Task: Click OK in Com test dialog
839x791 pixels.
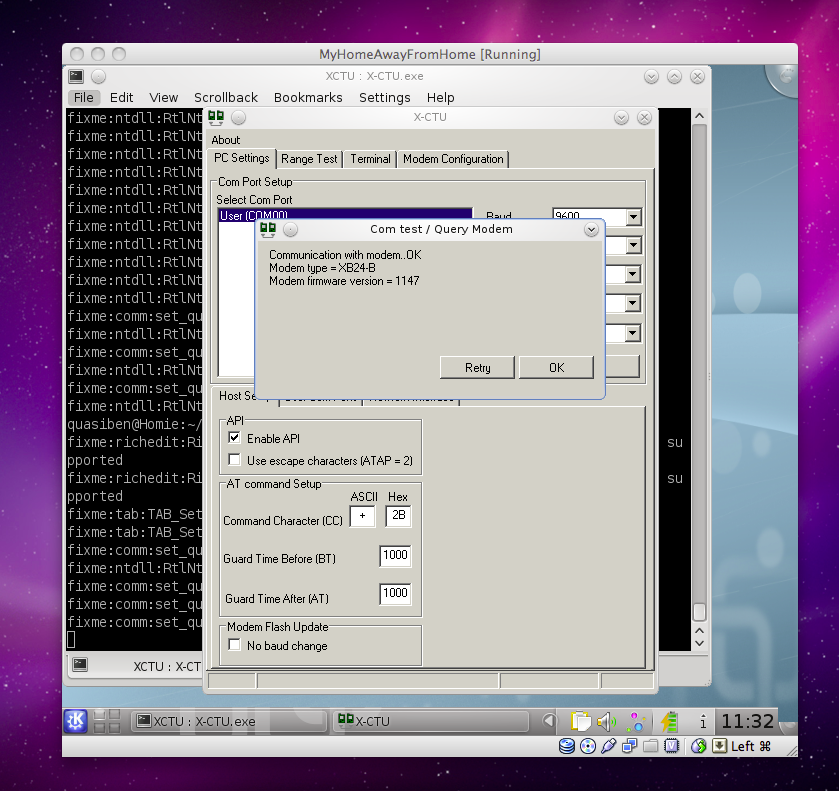Action: (x=556, y=368)
